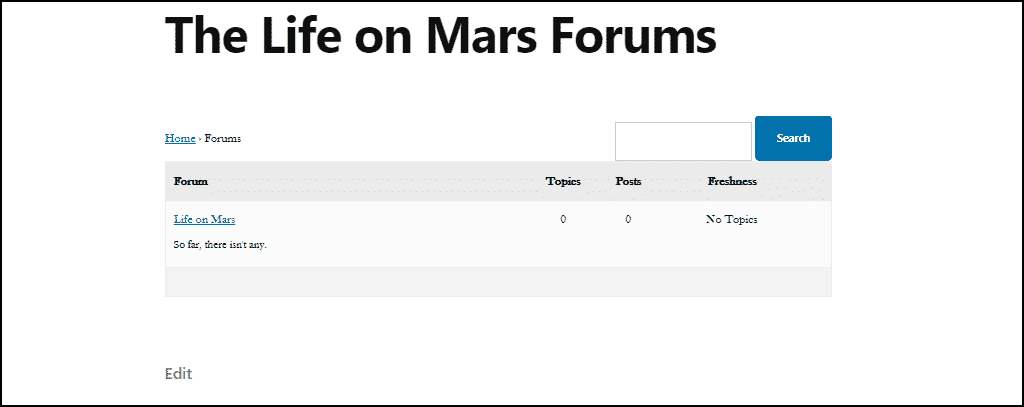Click the blue Search button
The image size is (1024, 407).
tap(793, 138)
